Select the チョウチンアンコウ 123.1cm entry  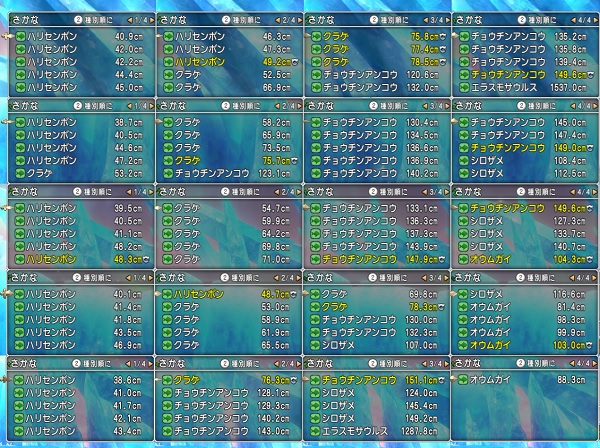tap(228, 174)
